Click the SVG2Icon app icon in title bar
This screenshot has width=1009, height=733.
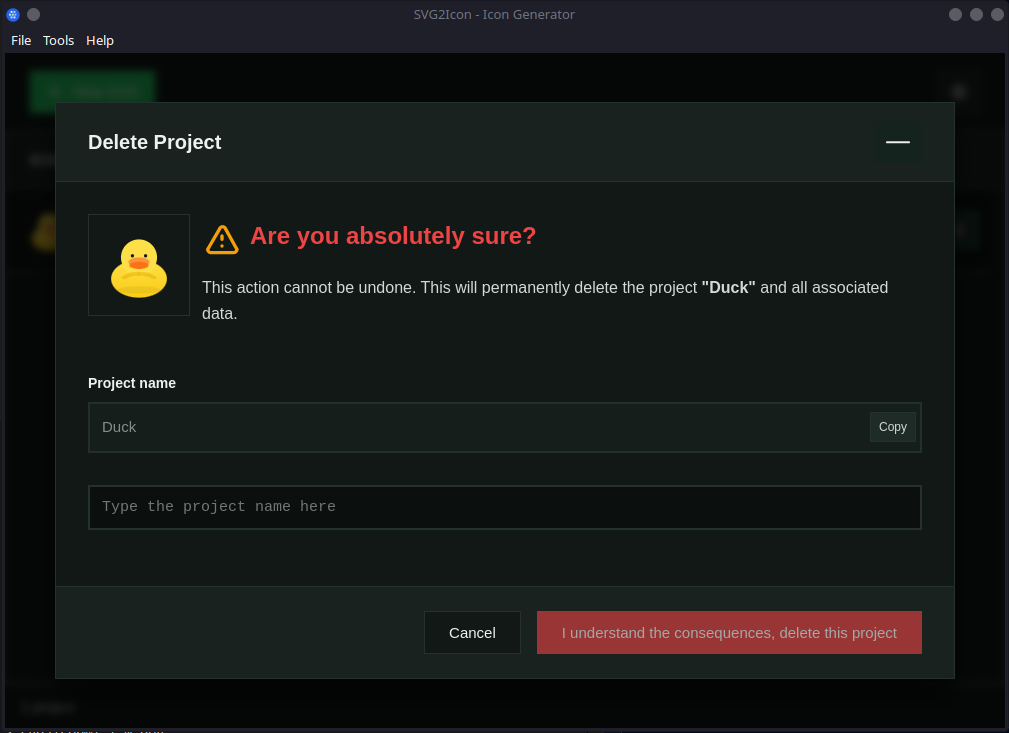coord(13,14)
